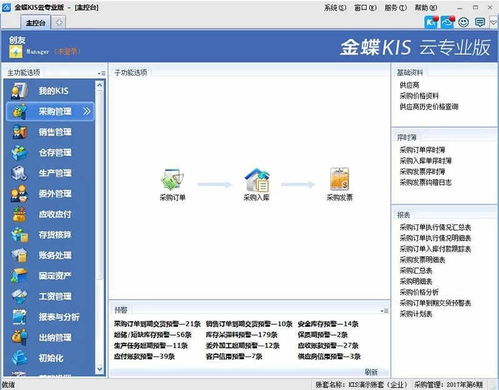The width and height of the screenshot is (499, 390).
Task: Open report 采购汇总表
Action: click(x=416, y=270)
